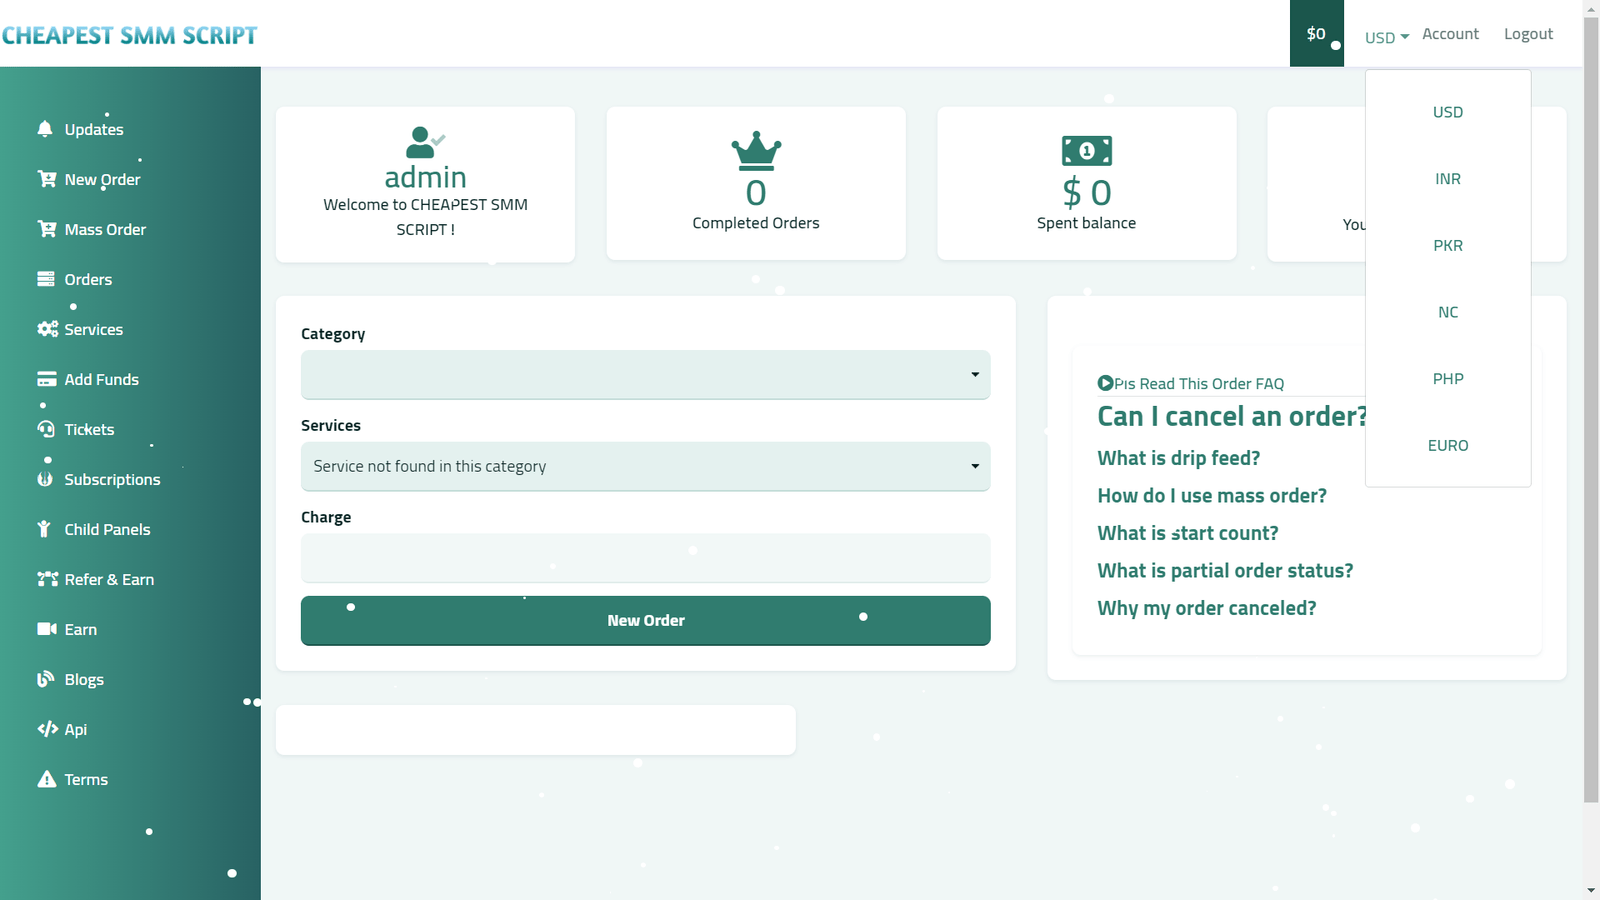
Task: Pick PKR currency option
Action: click(1447, 246)
